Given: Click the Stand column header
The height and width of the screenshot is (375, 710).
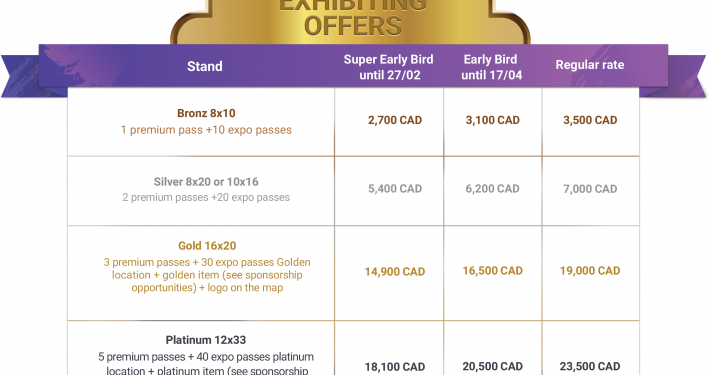Looking at the screenshot, I should [x=205, y=67].
